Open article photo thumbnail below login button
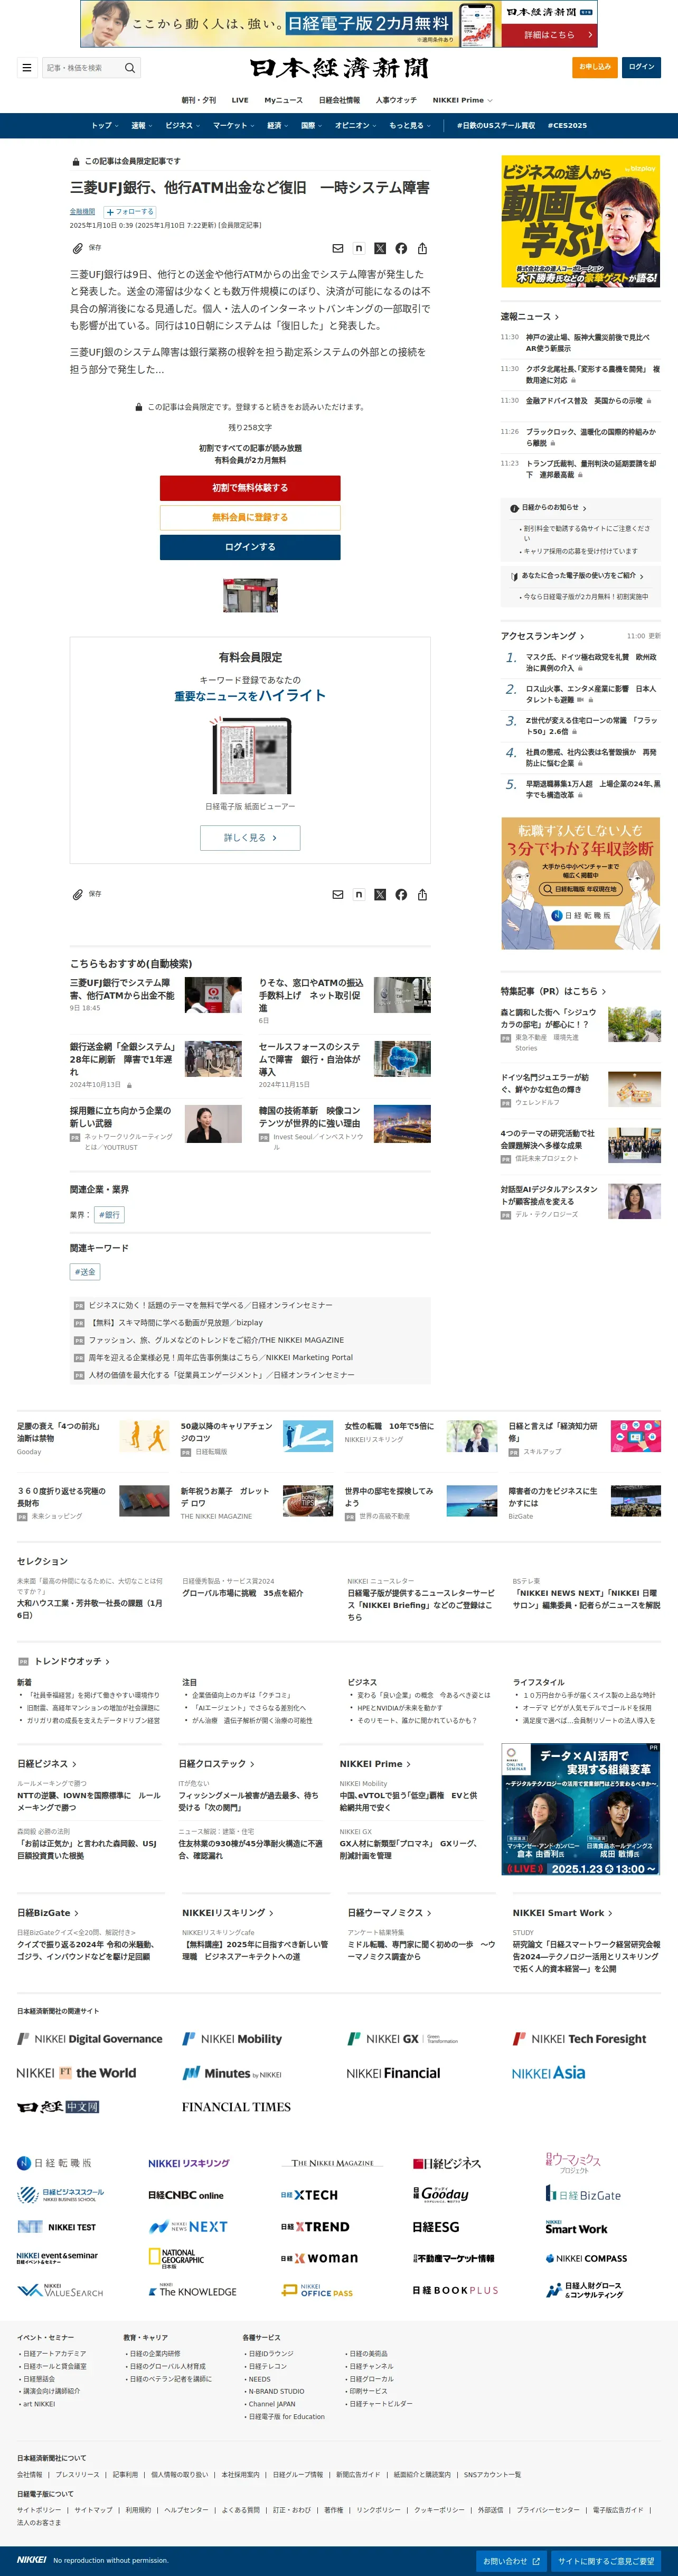The image size is (678, 2576). [x=250, y=595]
